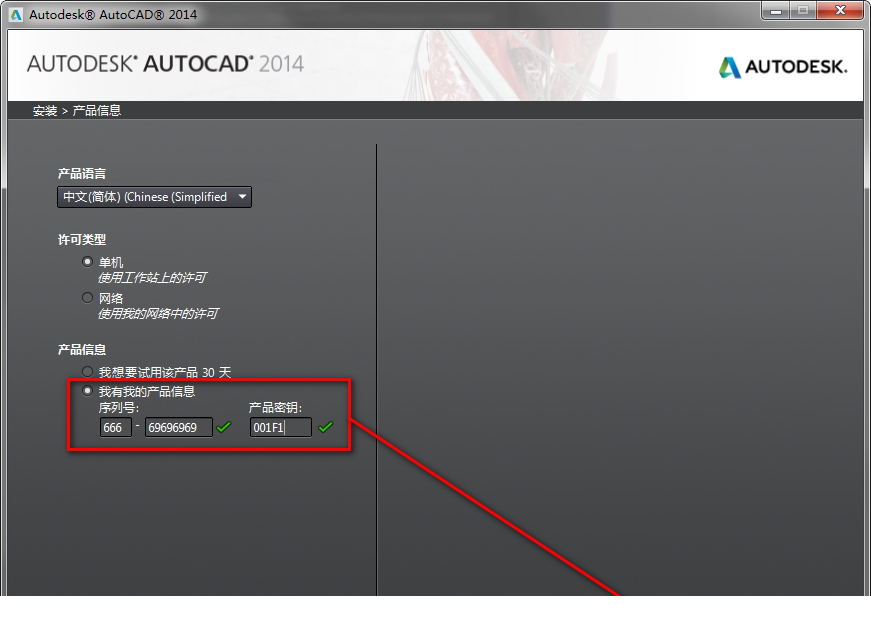This screenshot has width=871, height=619.
Task: Select the 单机 standalone license radio button
Action: click(x=87, y=261)
